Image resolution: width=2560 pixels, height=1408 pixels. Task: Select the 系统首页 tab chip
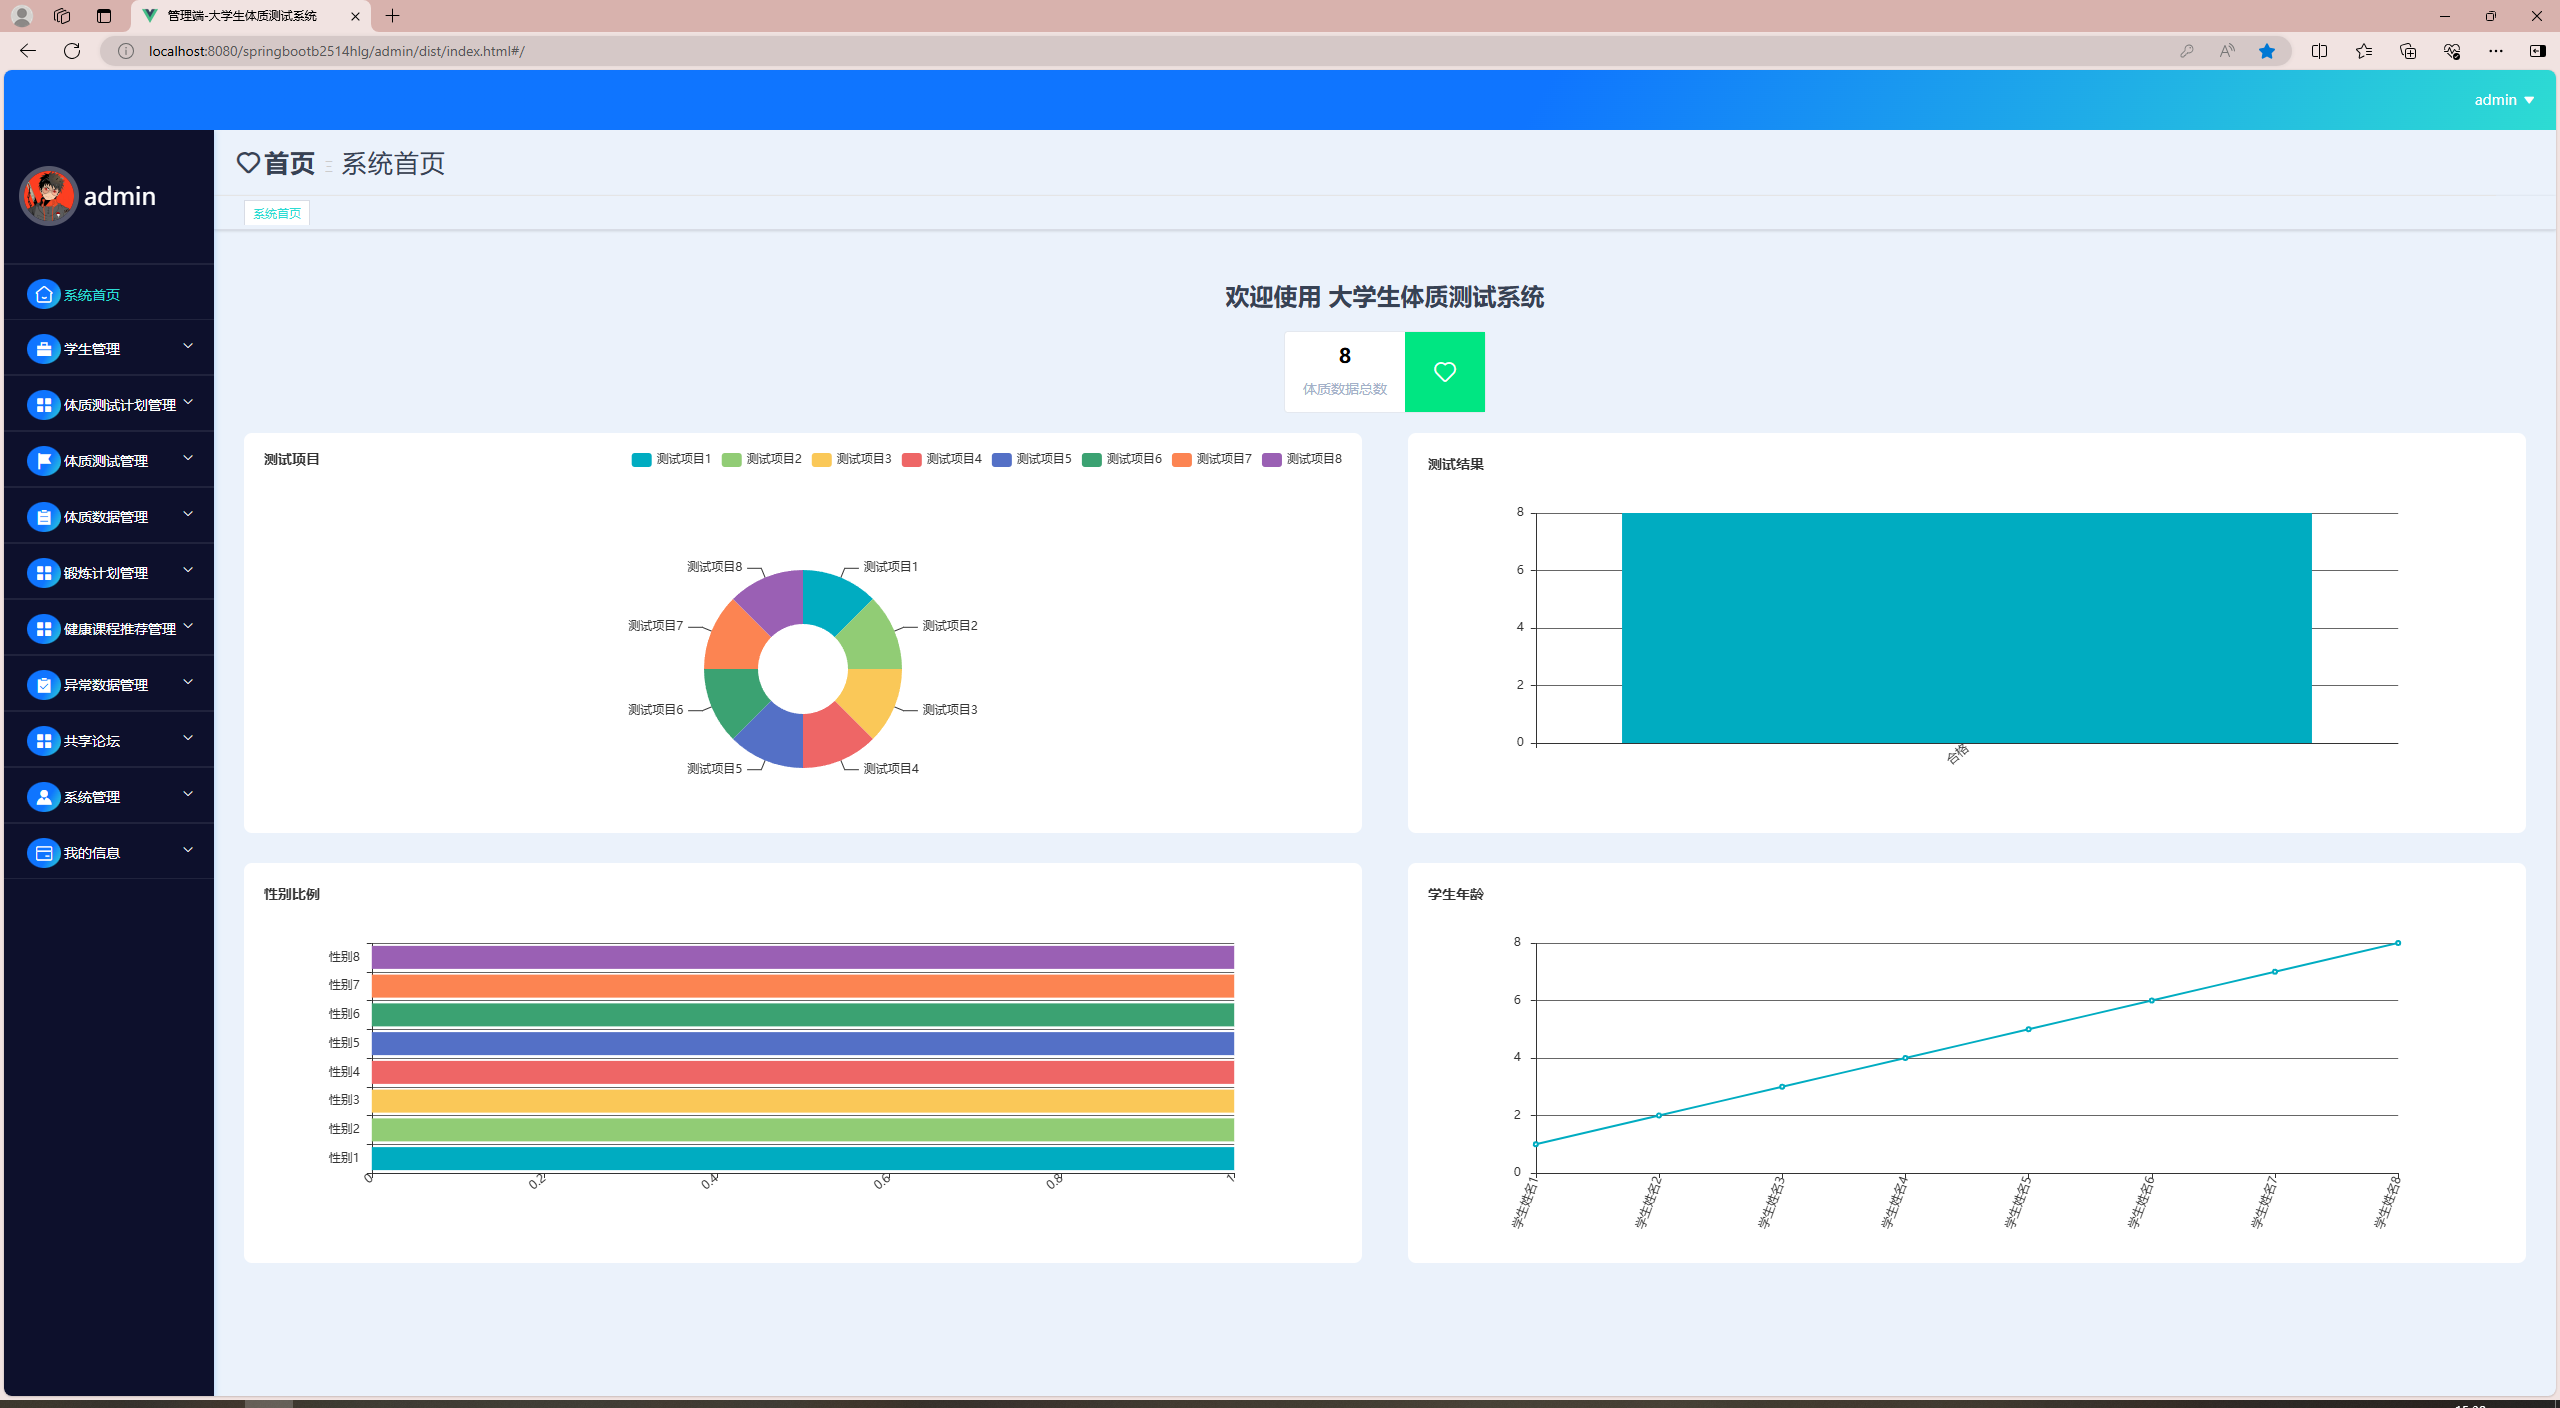pos(276,213)
